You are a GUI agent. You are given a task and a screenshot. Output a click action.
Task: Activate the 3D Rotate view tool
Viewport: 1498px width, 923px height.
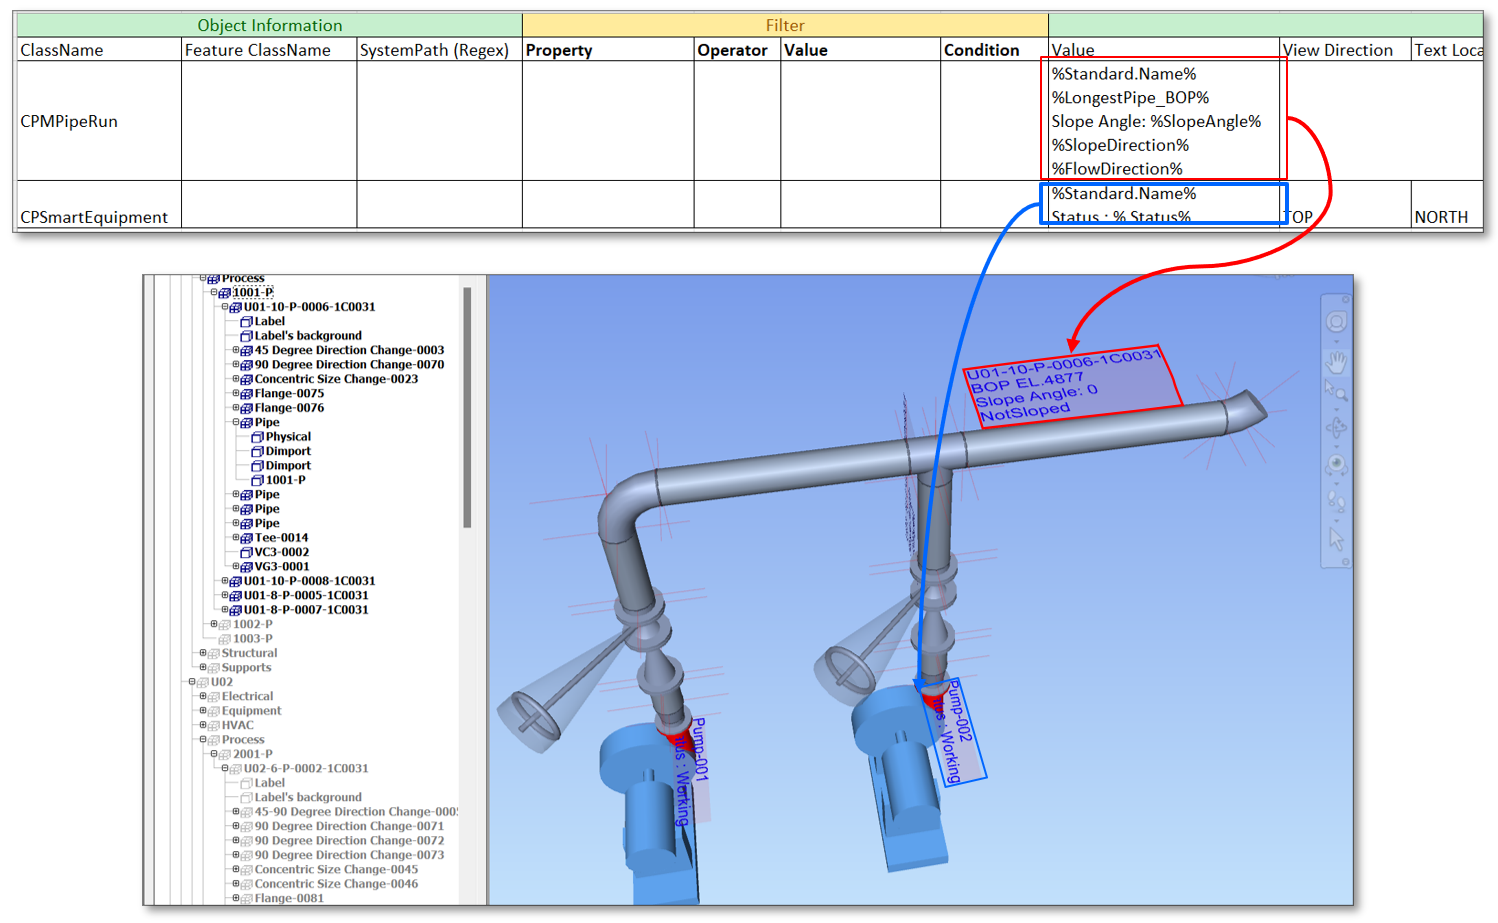coord(1338,428)
